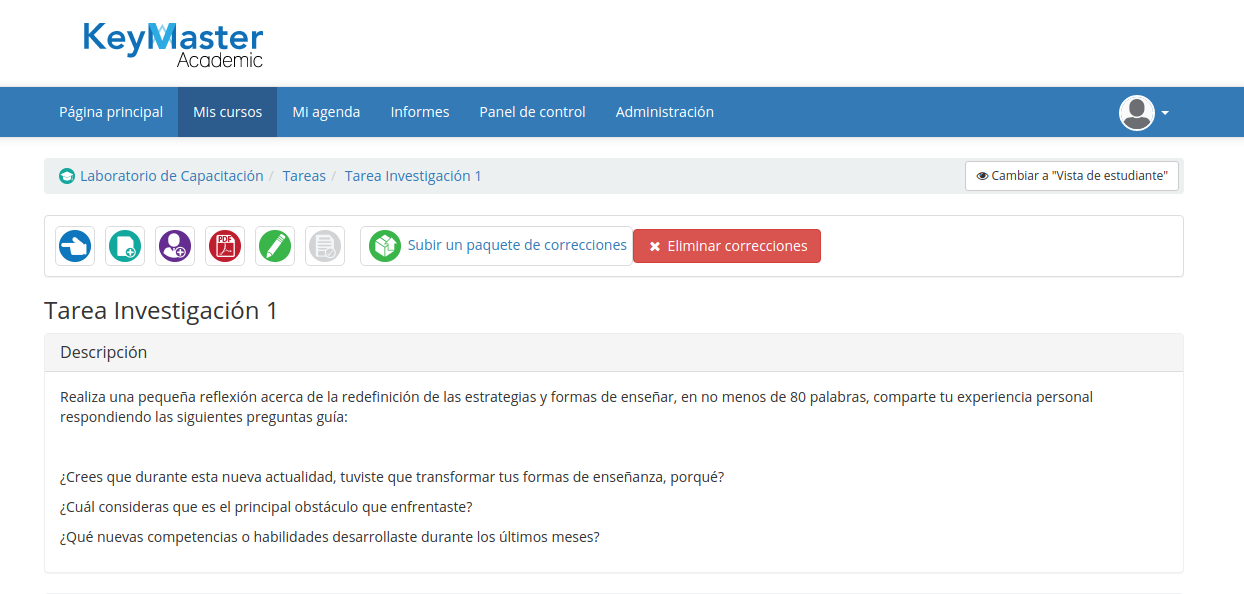This screenshot has width=1244, height=594.
Task: Open Panel de control
Action: coord(532,112)
